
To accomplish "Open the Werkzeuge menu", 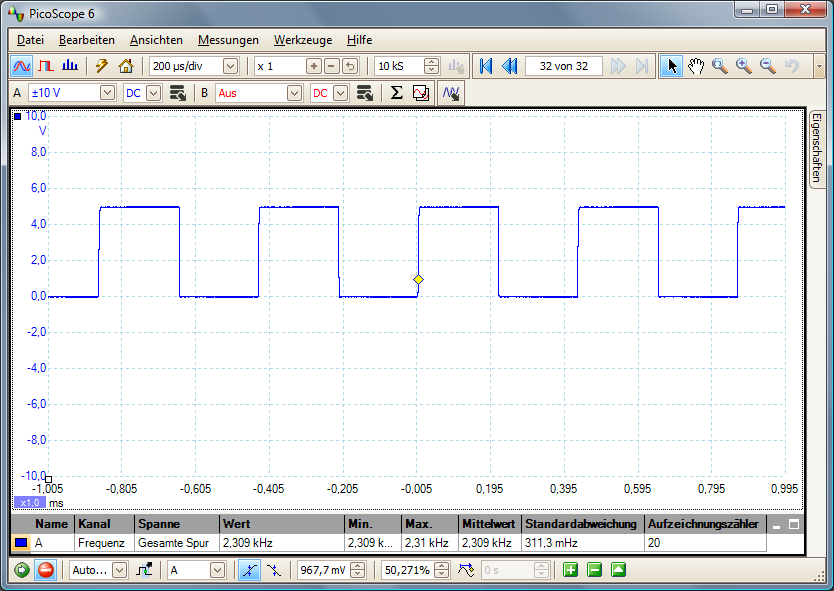I will (x=302, y=40).
